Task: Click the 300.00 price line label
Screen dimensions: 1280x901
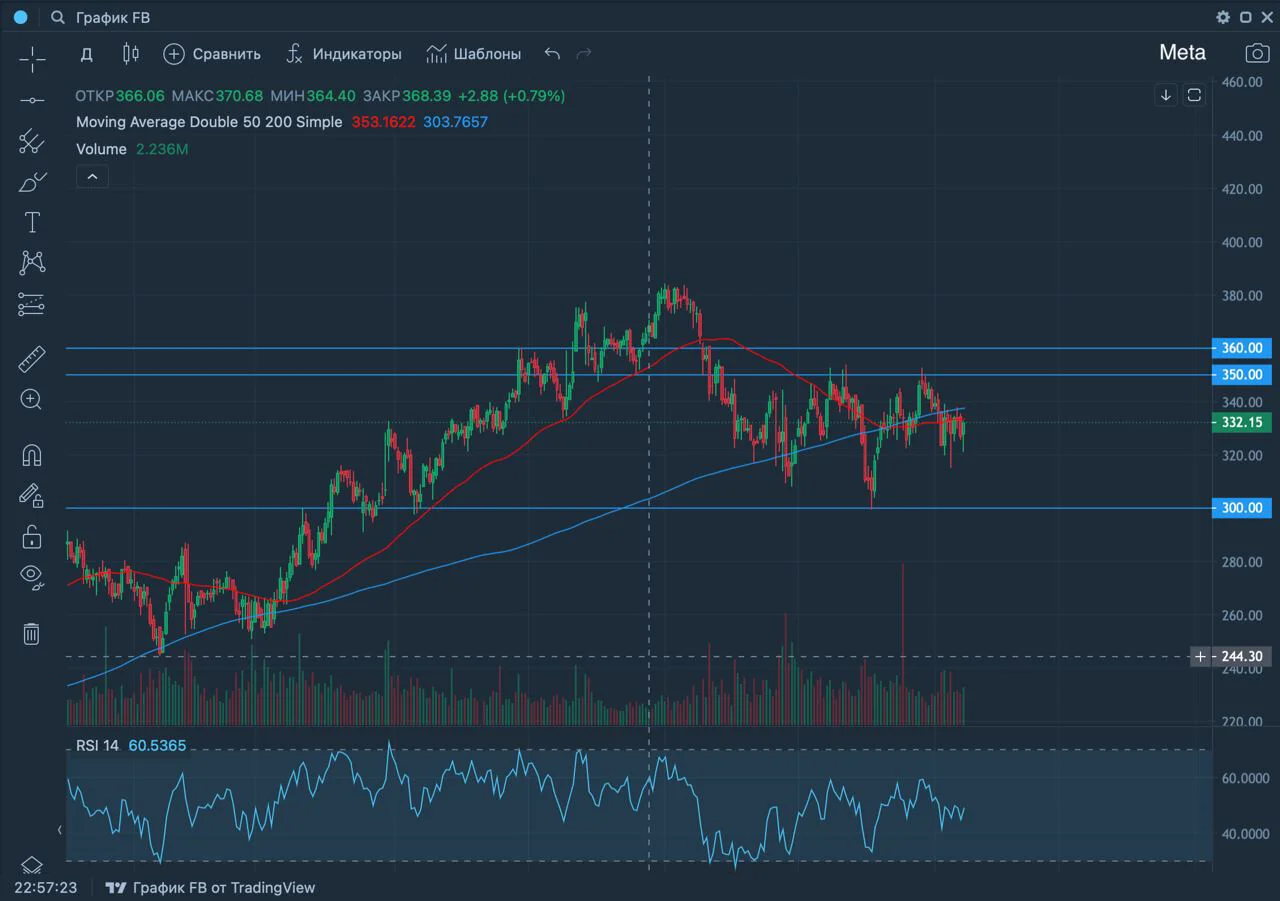Action: point(1242,508)
